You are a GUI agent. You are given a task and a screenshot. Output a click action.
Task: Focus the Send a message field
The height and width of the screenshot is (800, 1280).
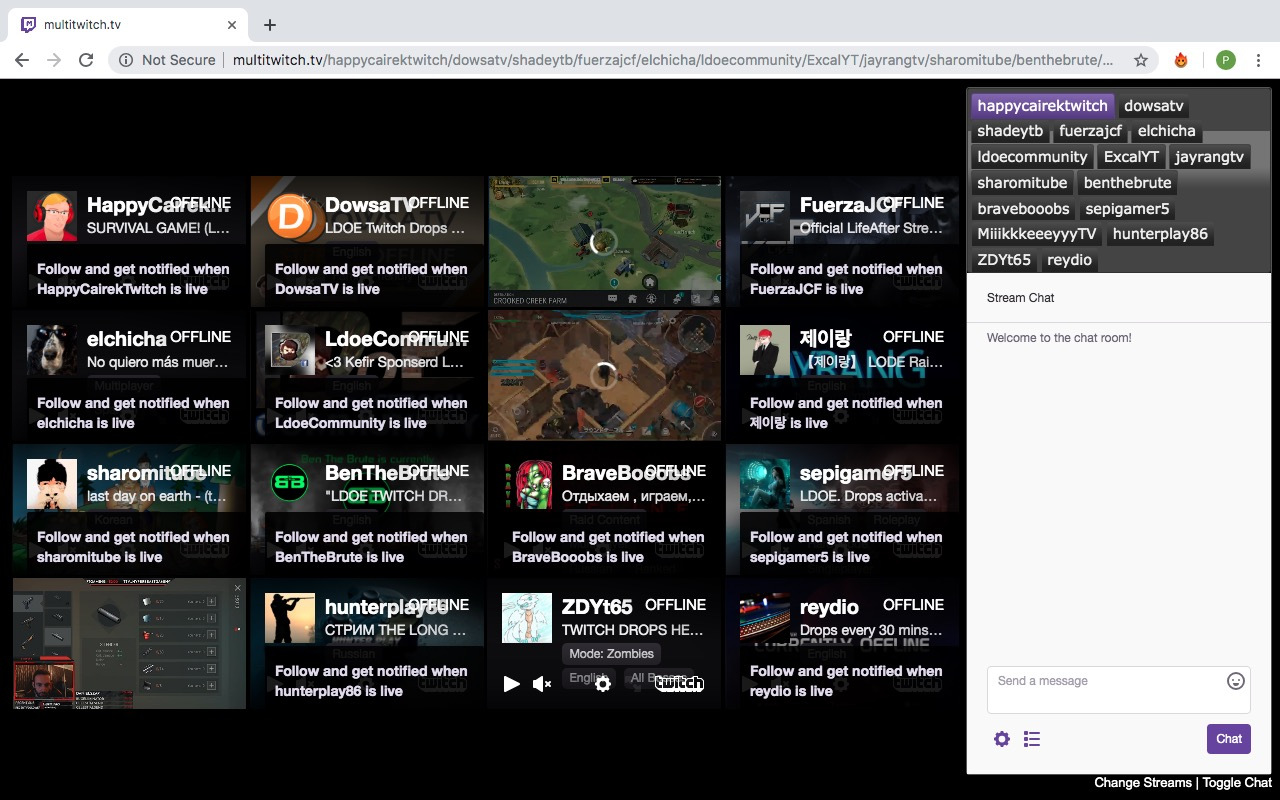(1119, 690)
